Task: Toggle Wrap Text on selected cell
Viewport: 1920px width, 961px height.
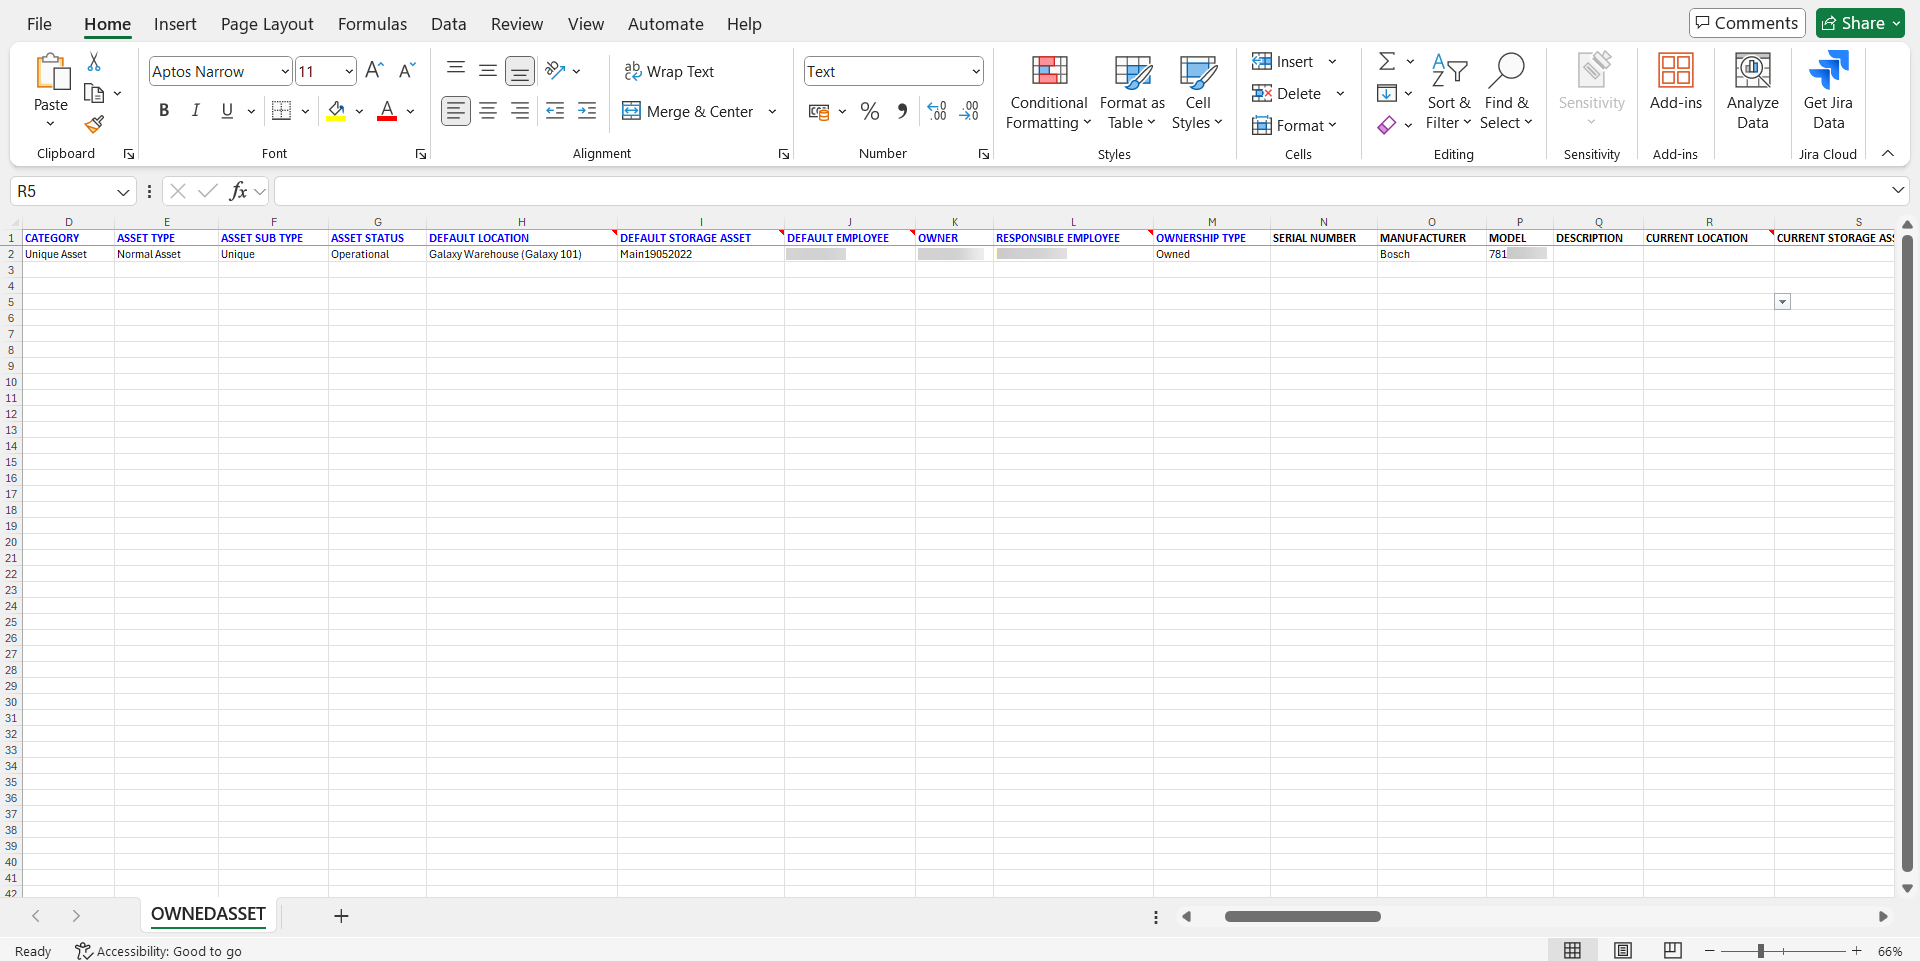Action: pyautogui.click(x=669, y=71)
